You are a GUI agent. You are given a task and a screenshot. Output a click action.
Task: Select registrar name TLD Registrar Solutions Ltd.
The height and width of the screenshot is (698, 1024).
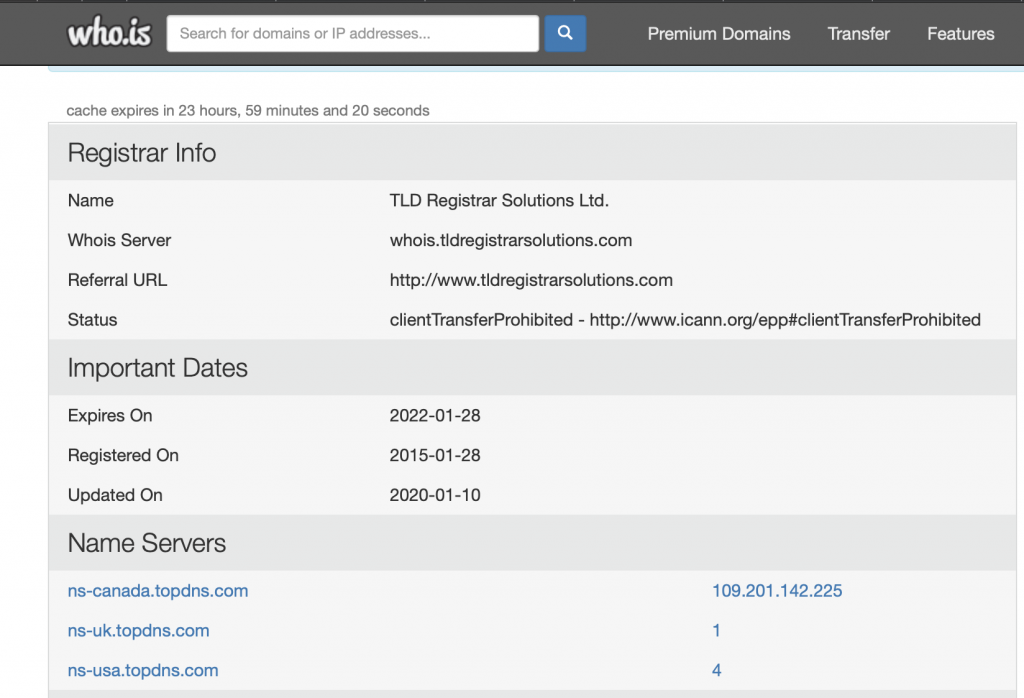[499, 200]
